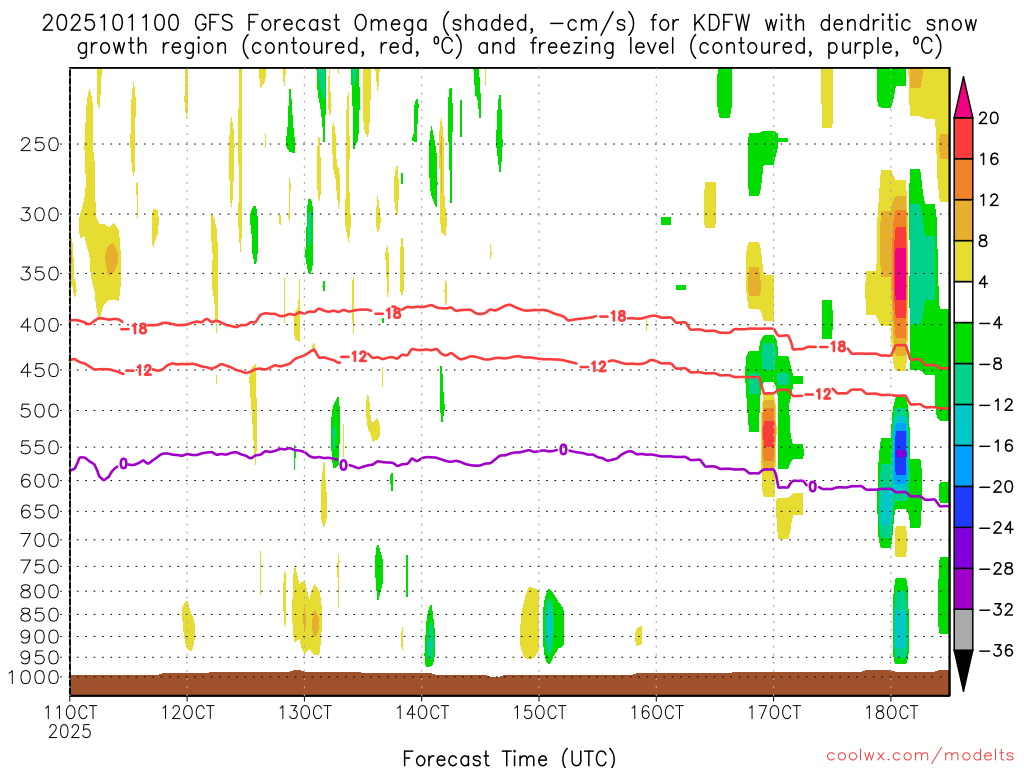Click the green -4 to -8 colorbar segment
This screenshot has width=1024, height=768.
point(963,344)
